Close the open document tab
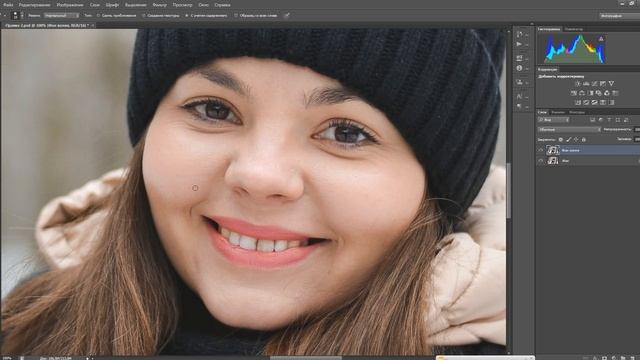This screenshot has width=640, height=360. (x=93, y=25)
